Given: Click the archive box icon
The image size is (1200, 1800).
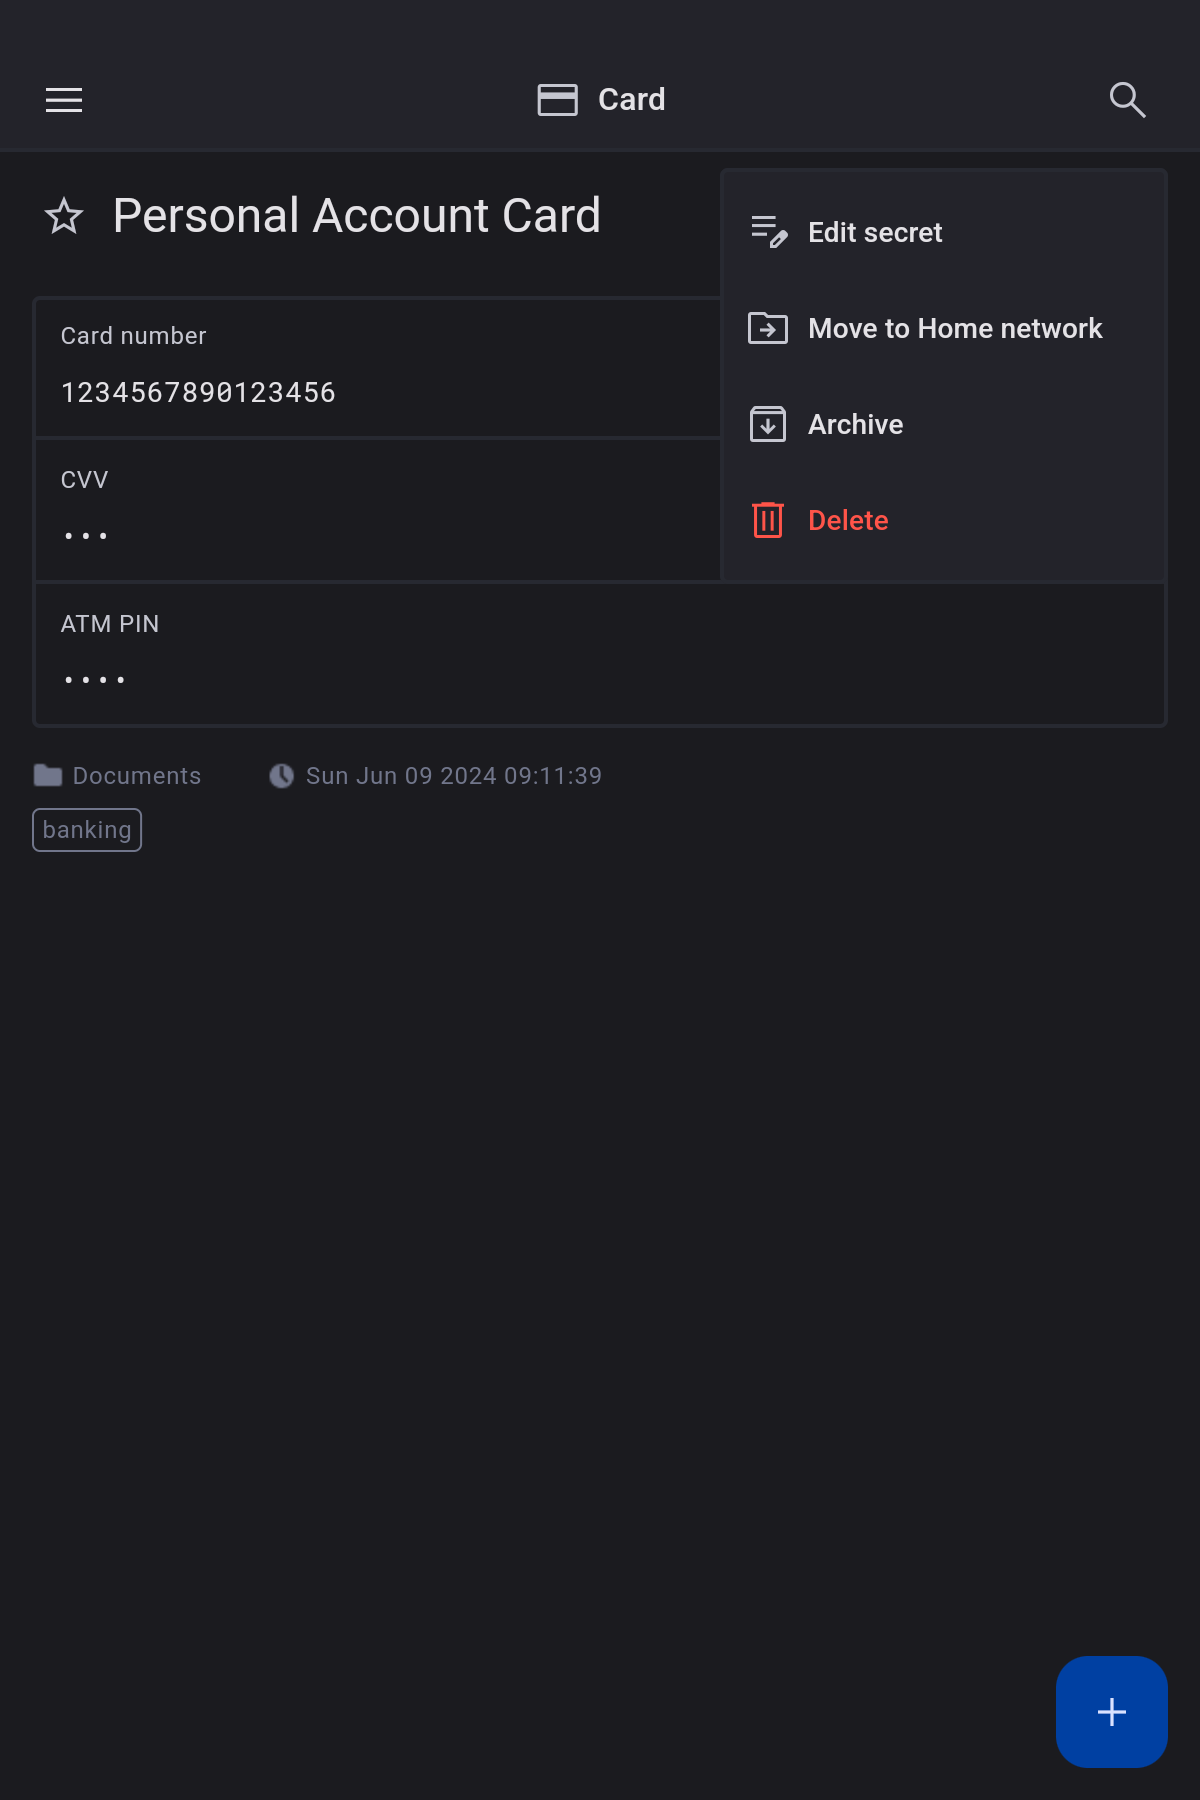Looking at the screenshot, I should pos(768,424).
